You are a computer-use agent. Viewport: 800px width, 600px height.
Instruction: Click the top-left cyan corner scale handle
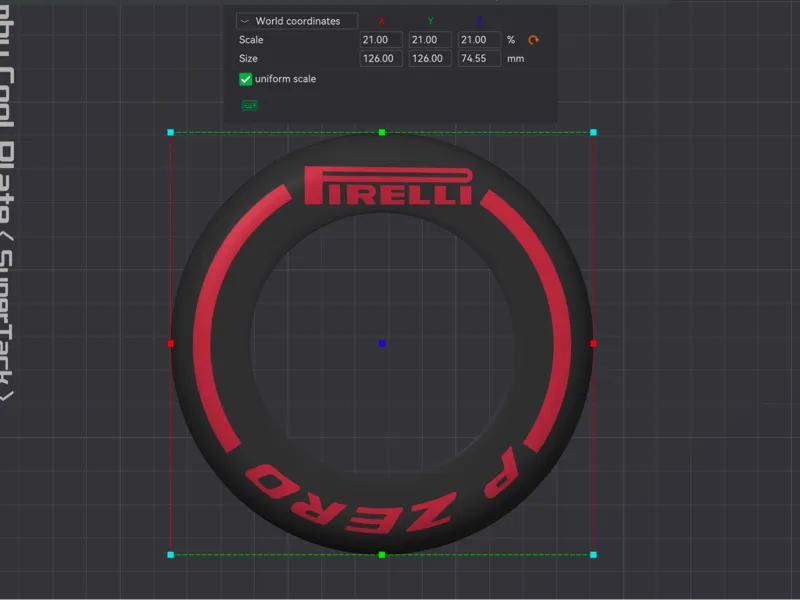tap(170, 132)
